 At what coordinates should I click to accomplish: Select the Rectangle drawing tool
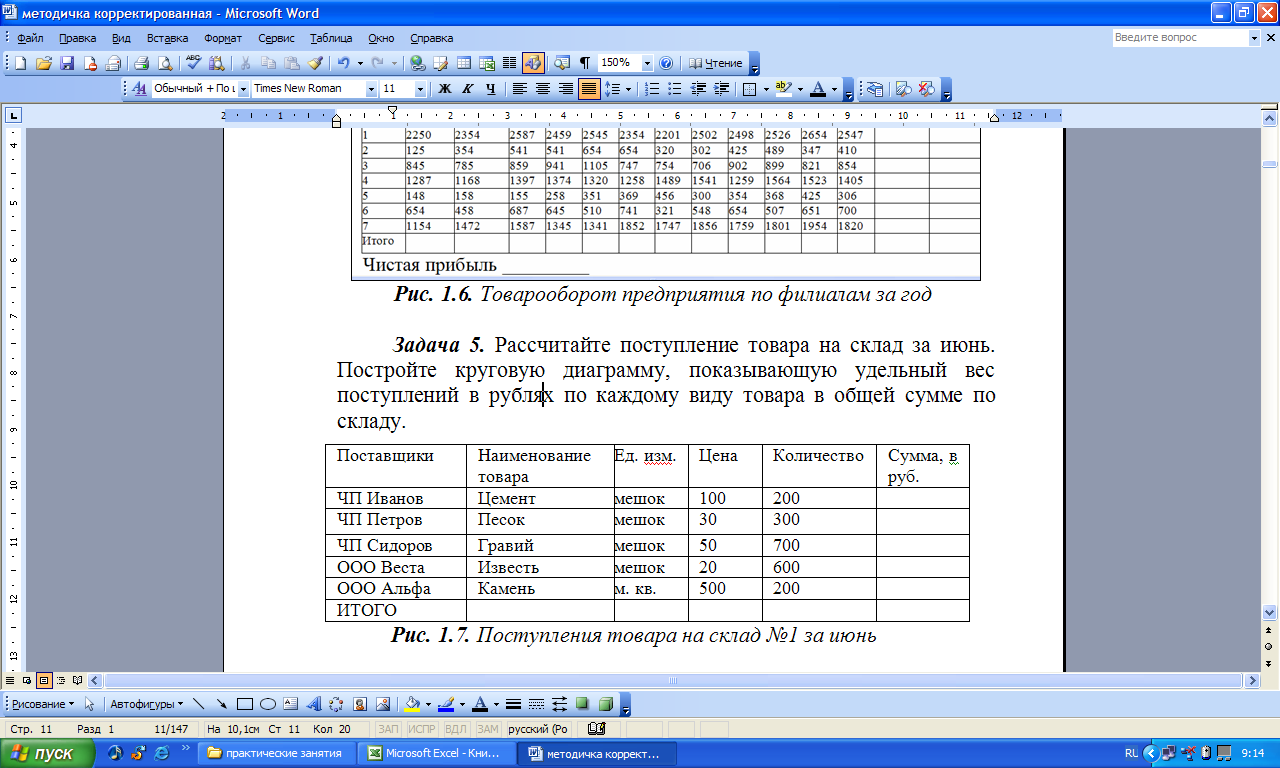click(244, 703)
